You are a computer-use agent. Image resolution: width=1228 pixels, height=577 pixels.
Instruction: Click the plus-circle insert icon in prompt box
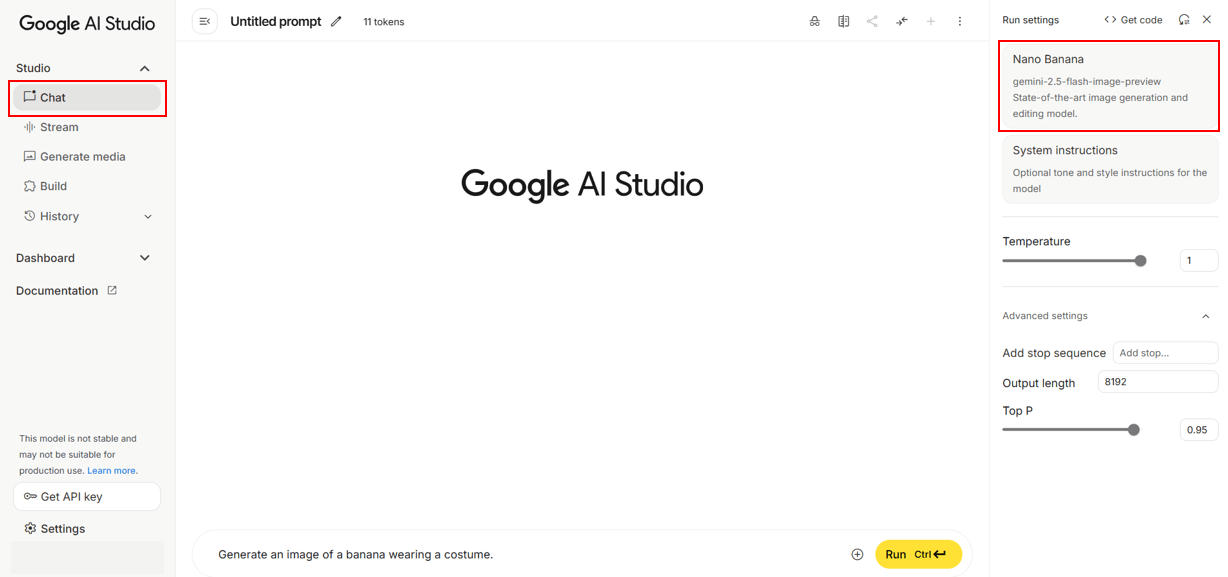pos(857,554)
